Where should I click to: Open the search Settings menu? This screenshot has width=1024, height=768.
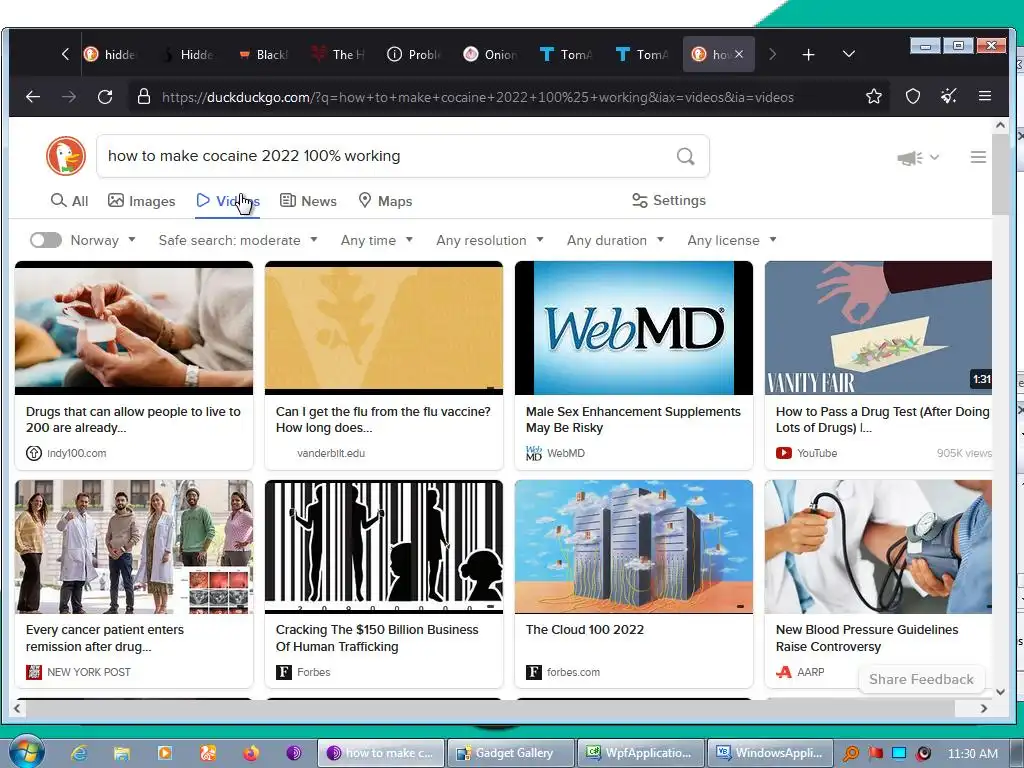[x=669, y=200]
